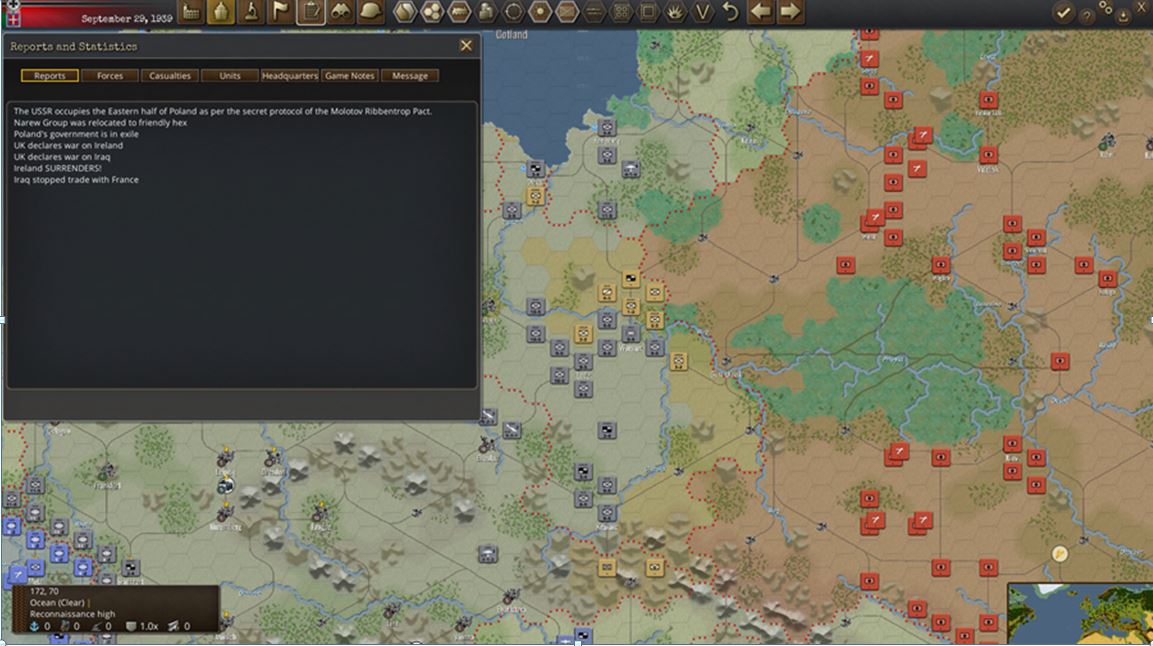
Task: Click 'UK declares war on Ireland' line
Action: pos(68,146)
